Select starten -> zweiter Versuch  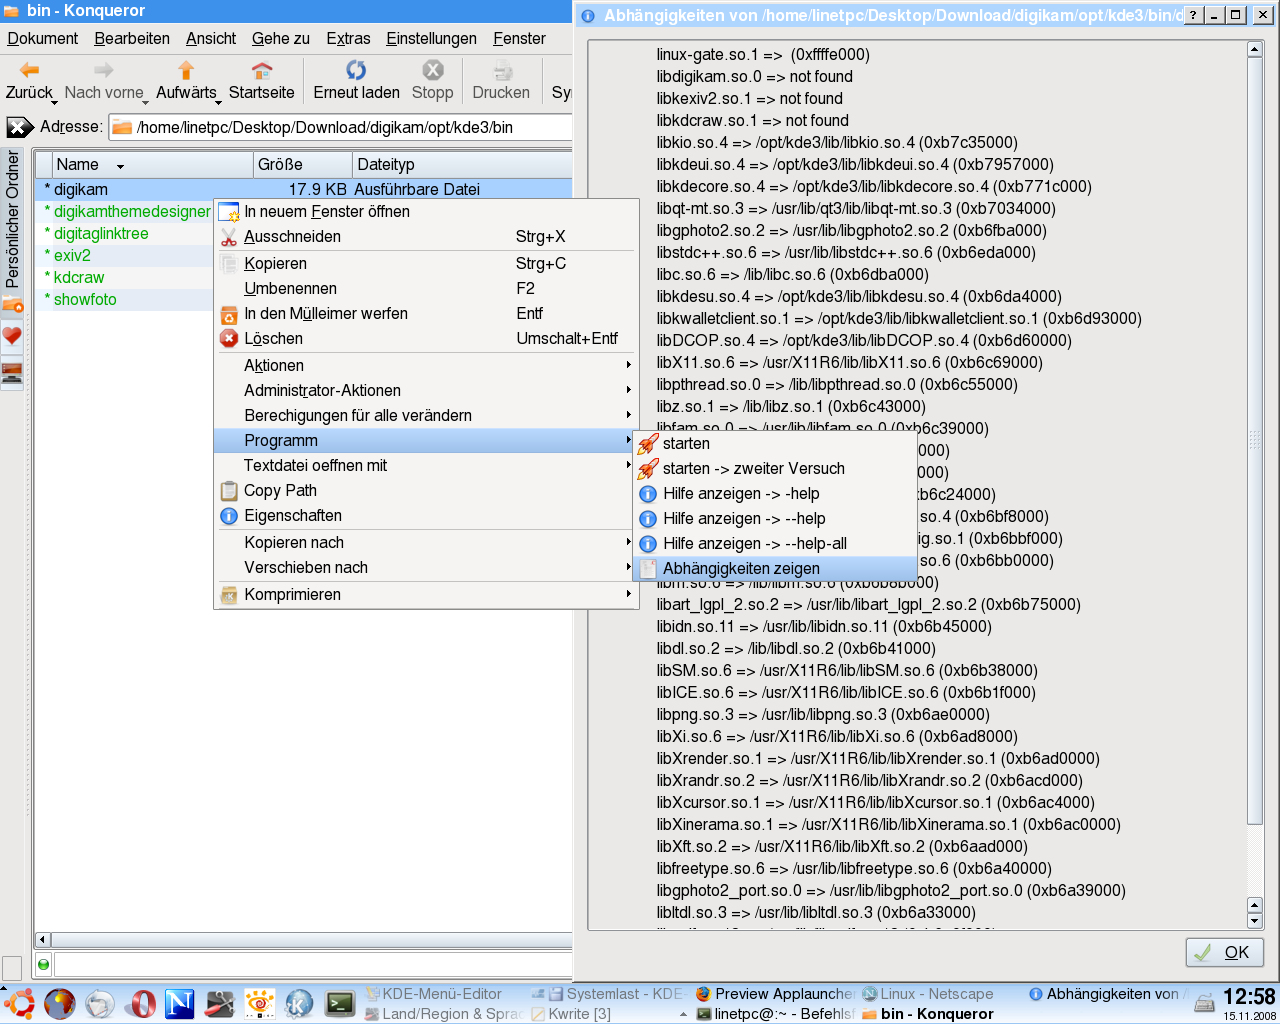coord(776,469)
